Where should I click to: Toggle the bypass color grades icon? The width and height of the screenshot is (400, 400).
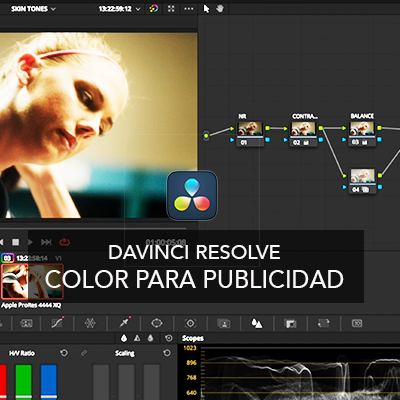154,9
